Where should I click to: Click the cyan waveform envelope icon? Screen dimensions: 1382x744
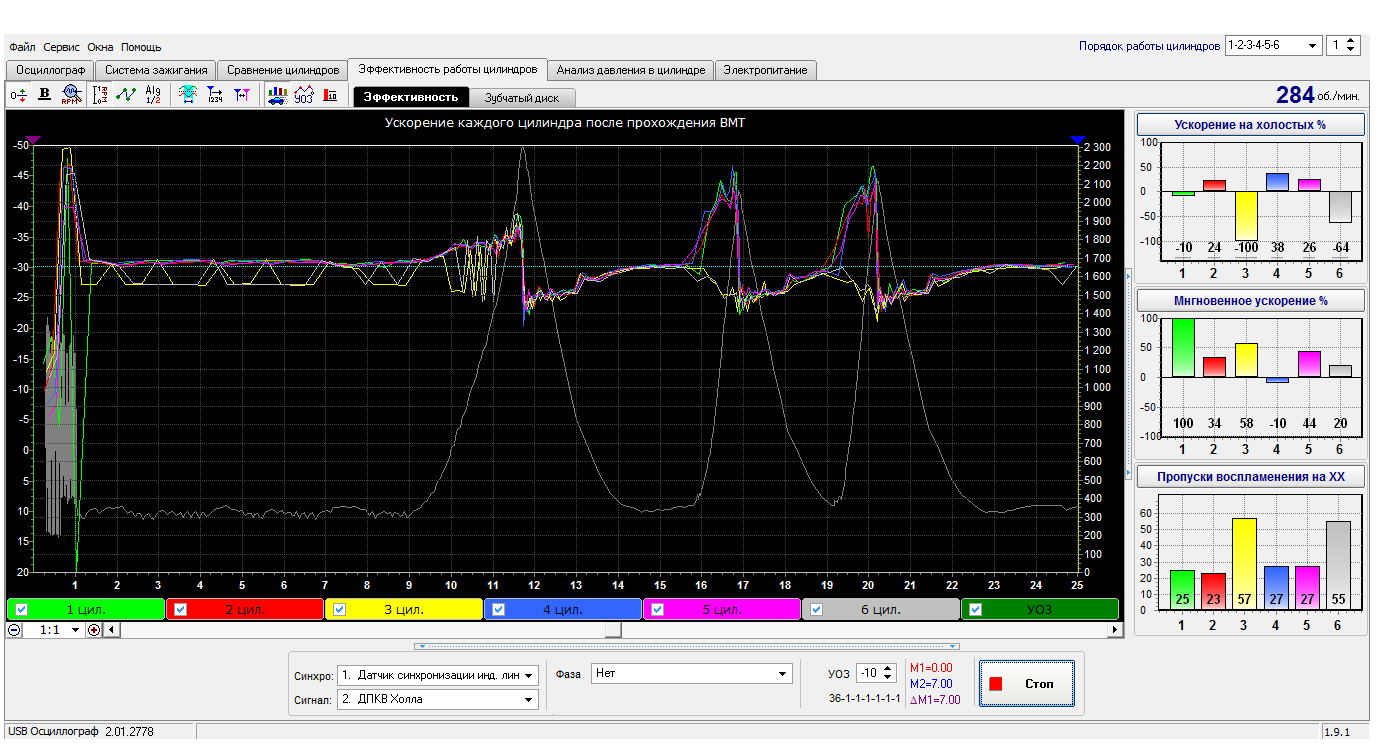pos(187,95)
